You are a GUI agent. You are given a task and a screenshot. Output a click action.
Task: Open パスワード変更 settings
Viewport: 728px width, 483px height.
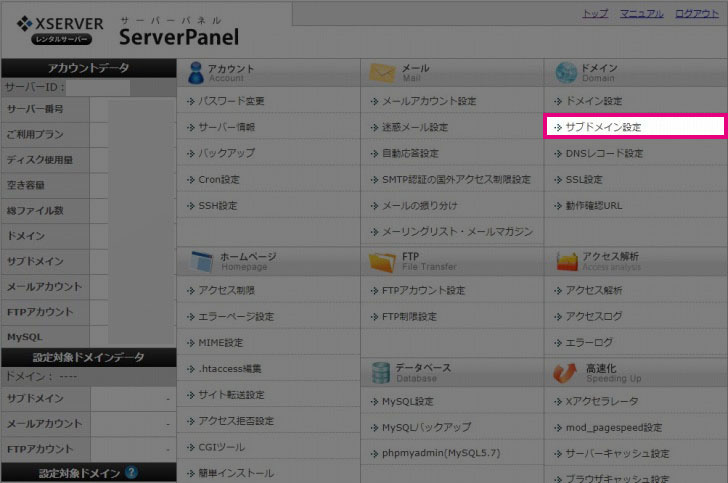tap(231, 102)
